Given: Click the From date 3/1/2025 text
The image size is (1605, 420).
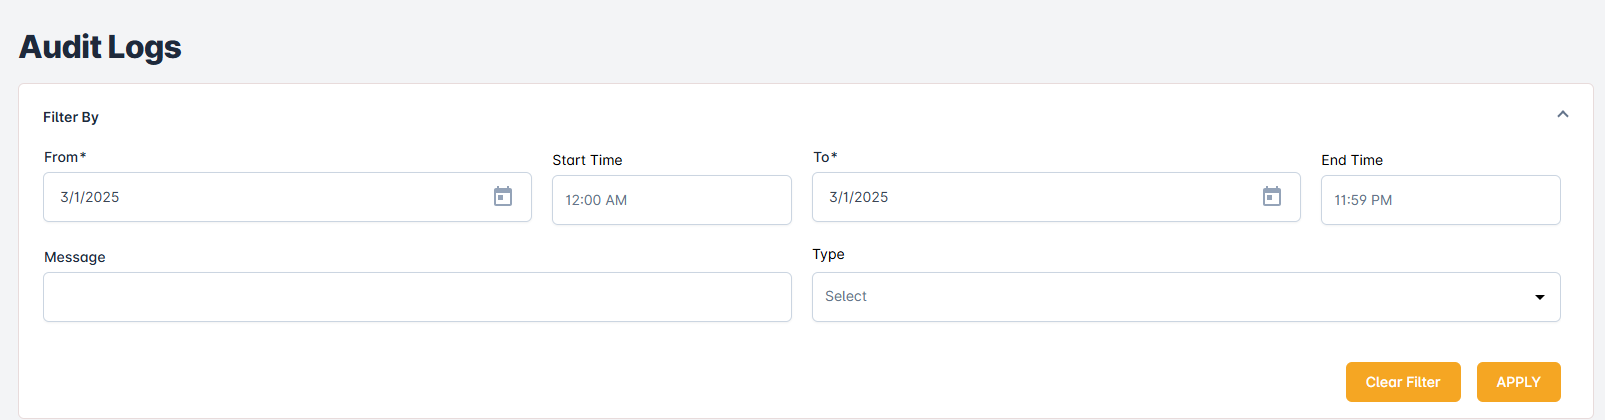Looking at the screenshot, I should click(90, 198).
